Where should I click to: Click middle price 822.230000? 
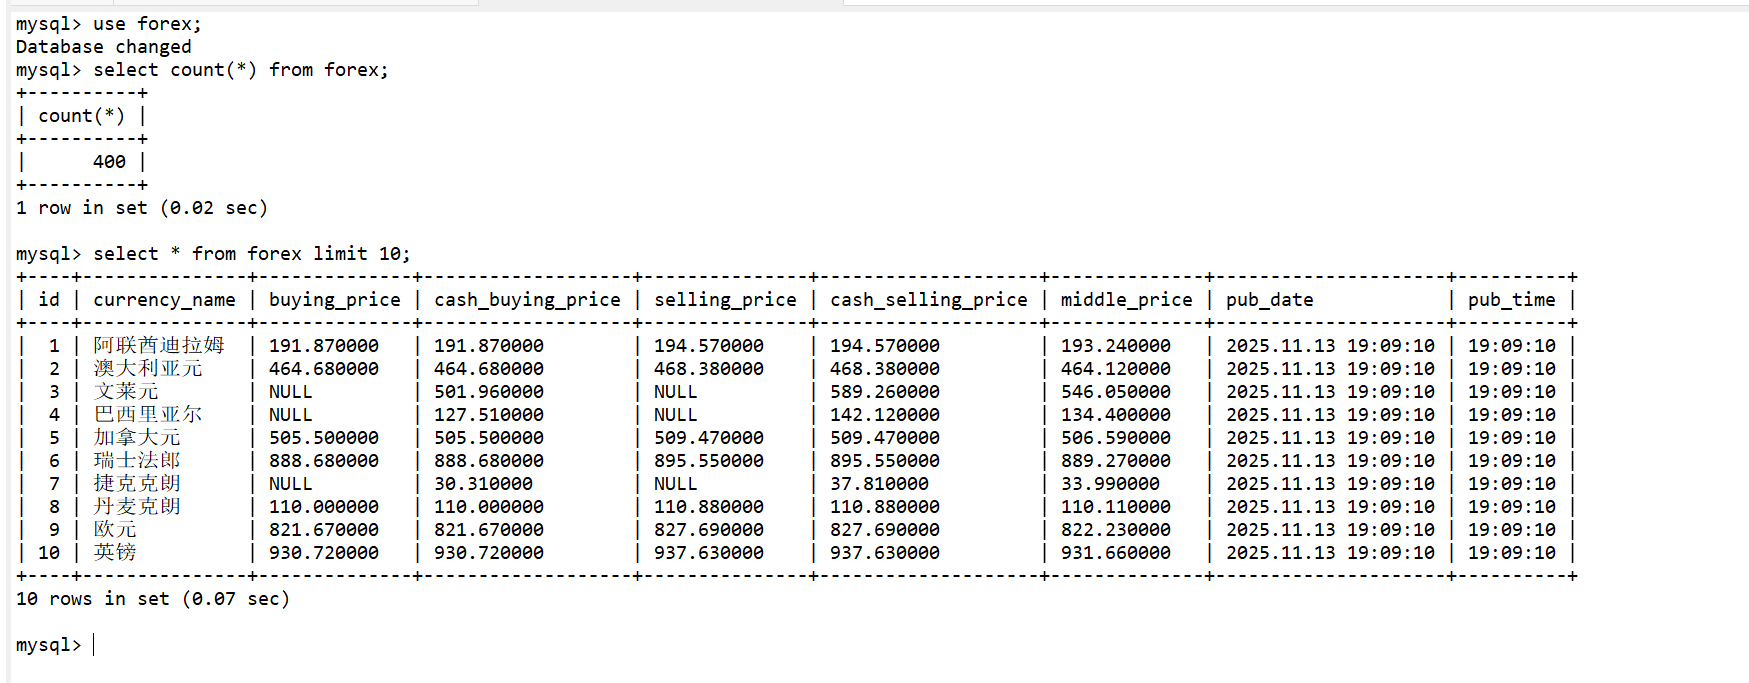click(x=1116, y=530)
